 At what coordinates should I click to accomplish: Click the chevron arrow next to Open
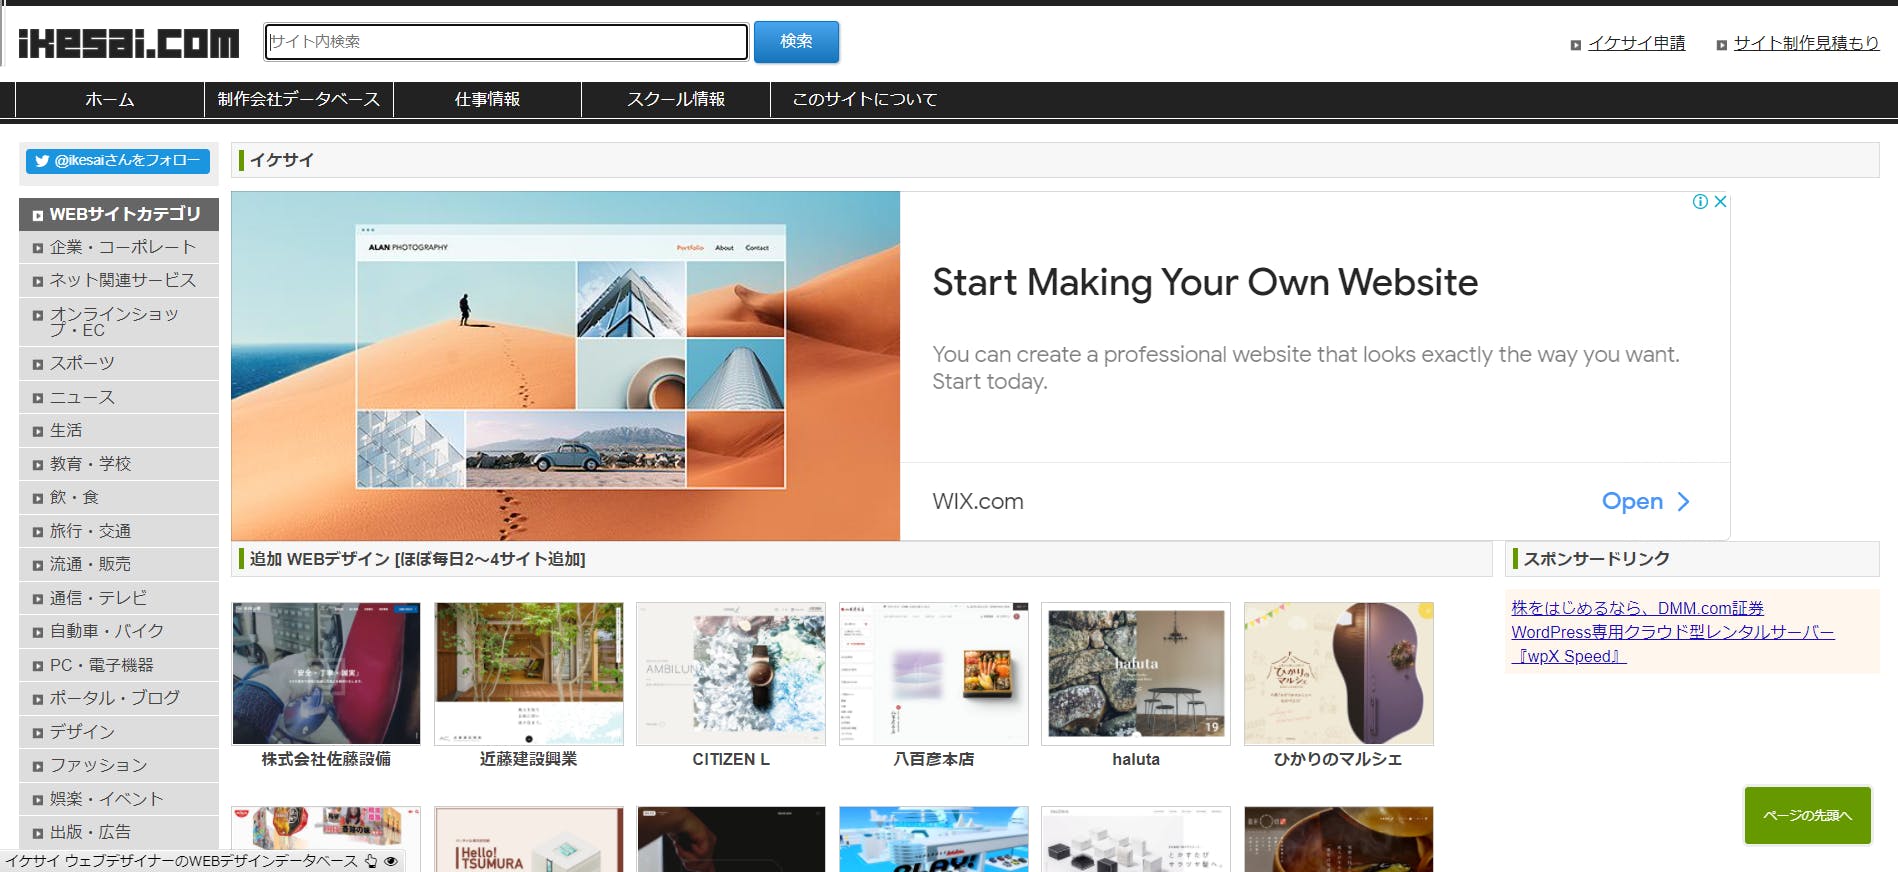1683,501
